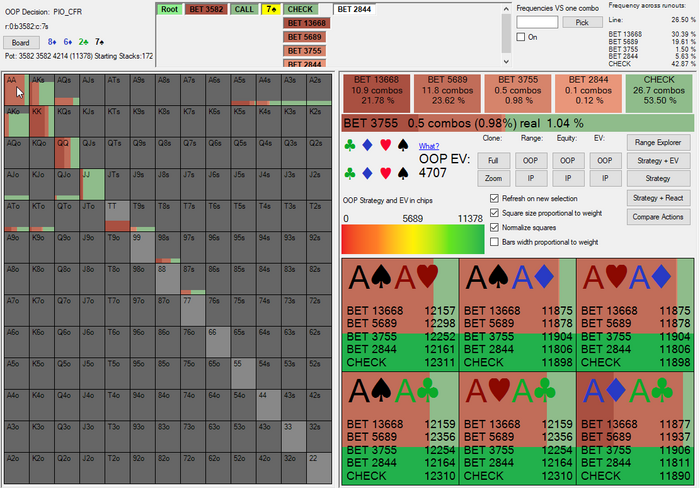Click the Frequencies VS one combo input

tap(537, 22)
